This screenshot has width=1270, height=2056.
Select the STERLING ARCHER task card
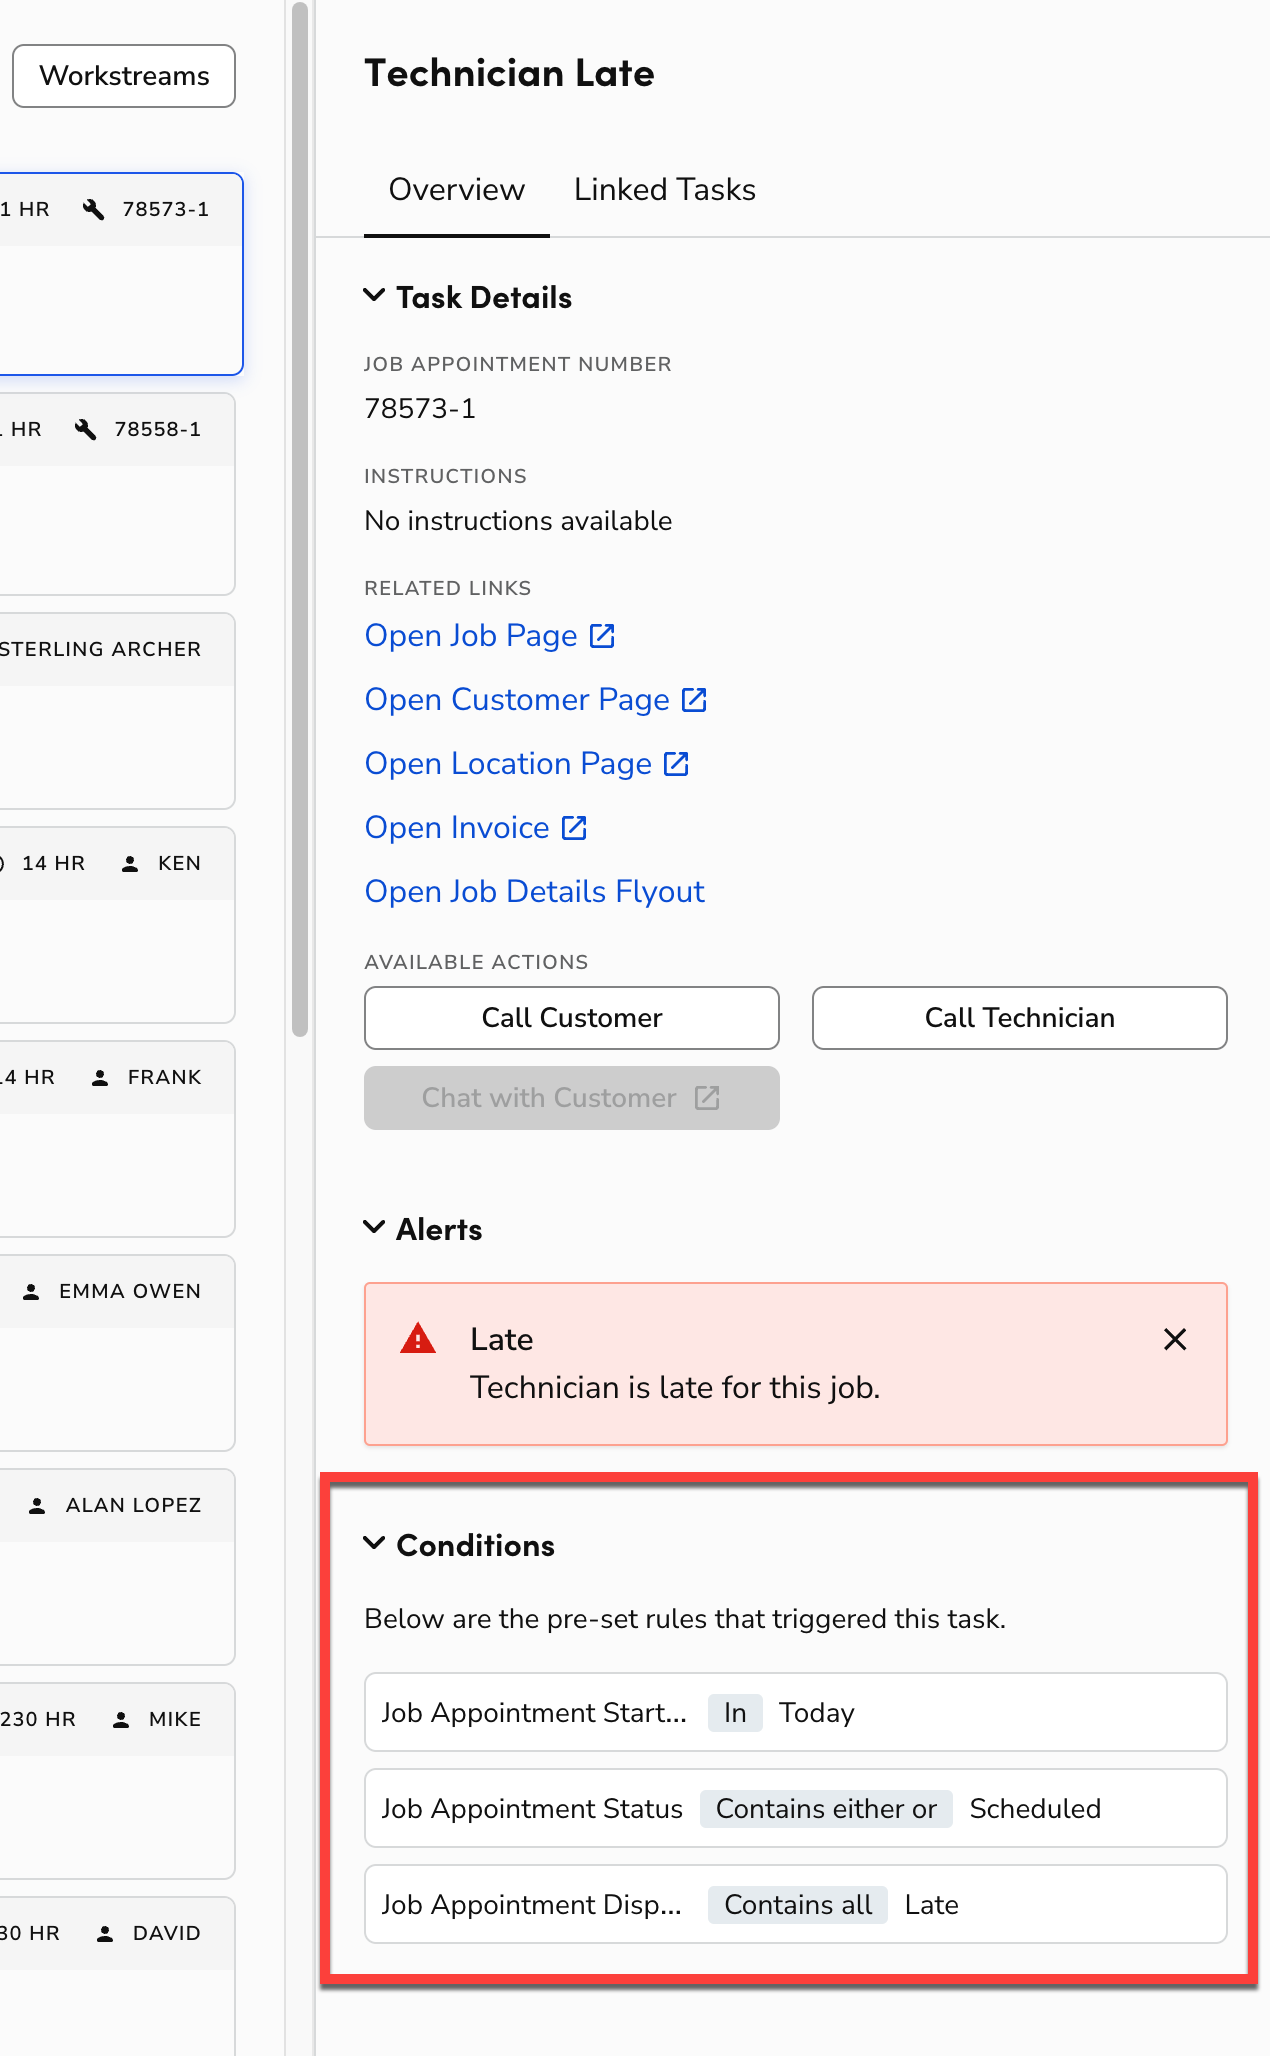[118, 711]
